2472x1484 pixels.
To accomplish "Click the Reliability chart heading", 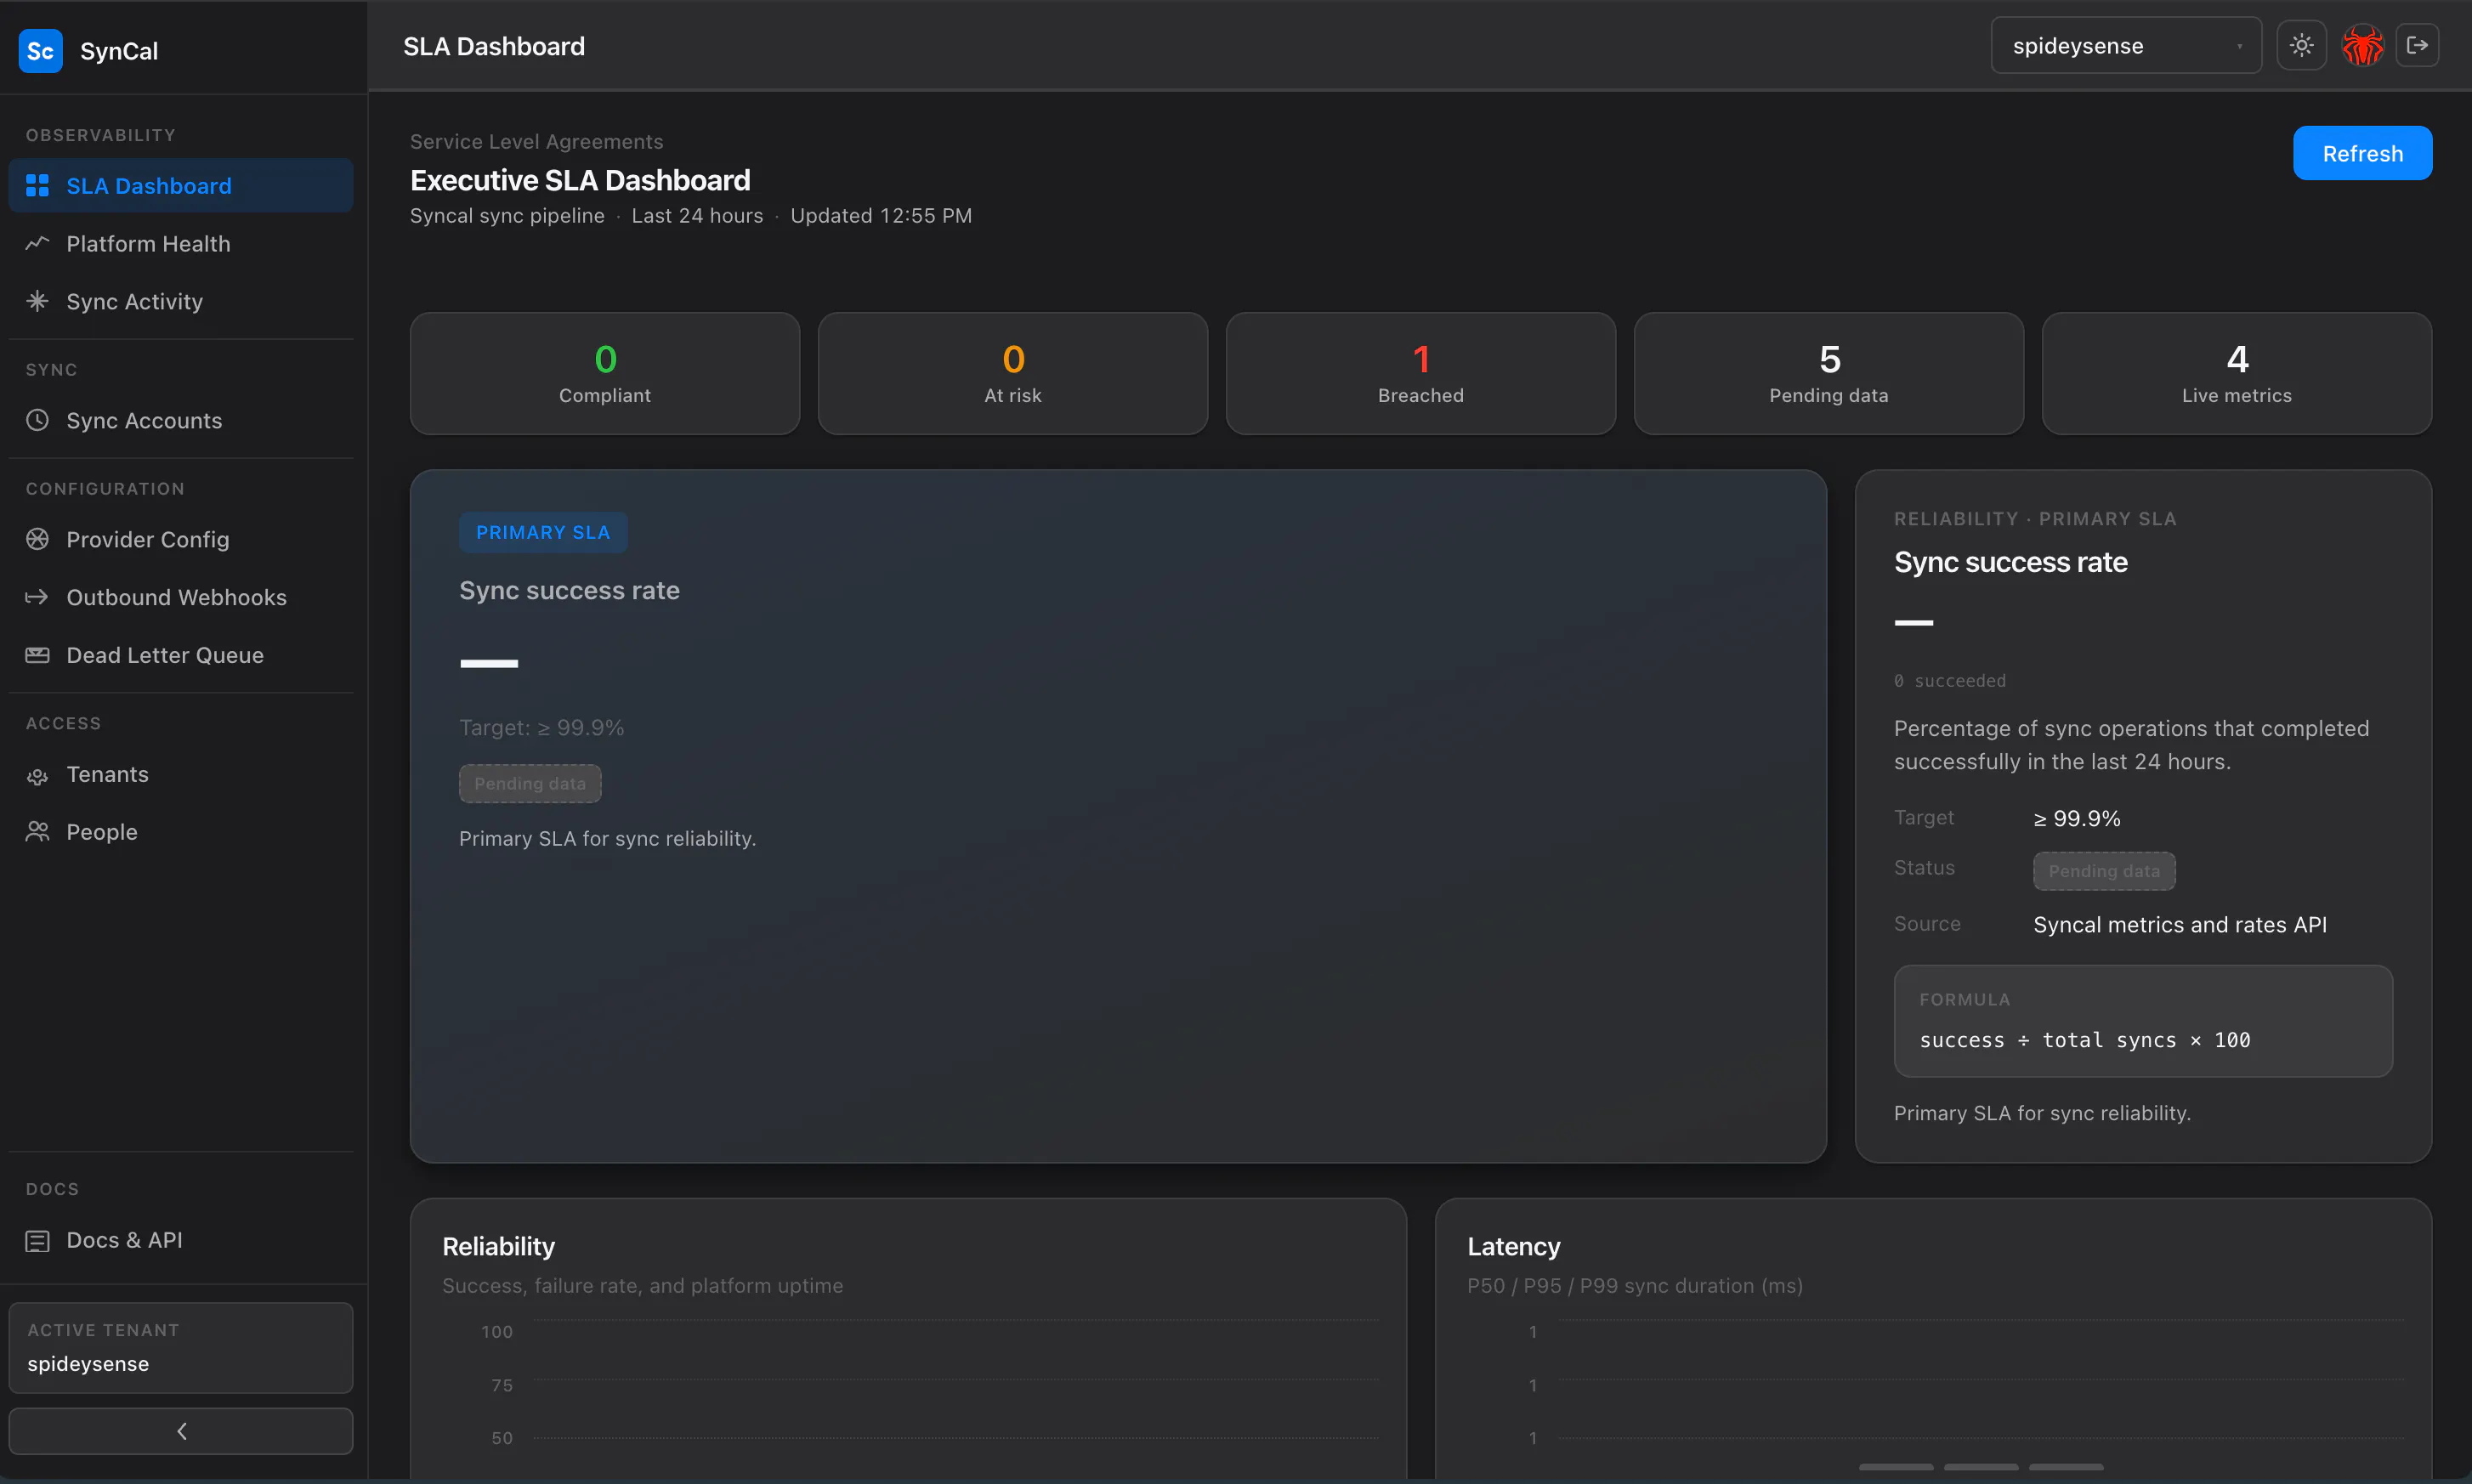I will 498,1247.
